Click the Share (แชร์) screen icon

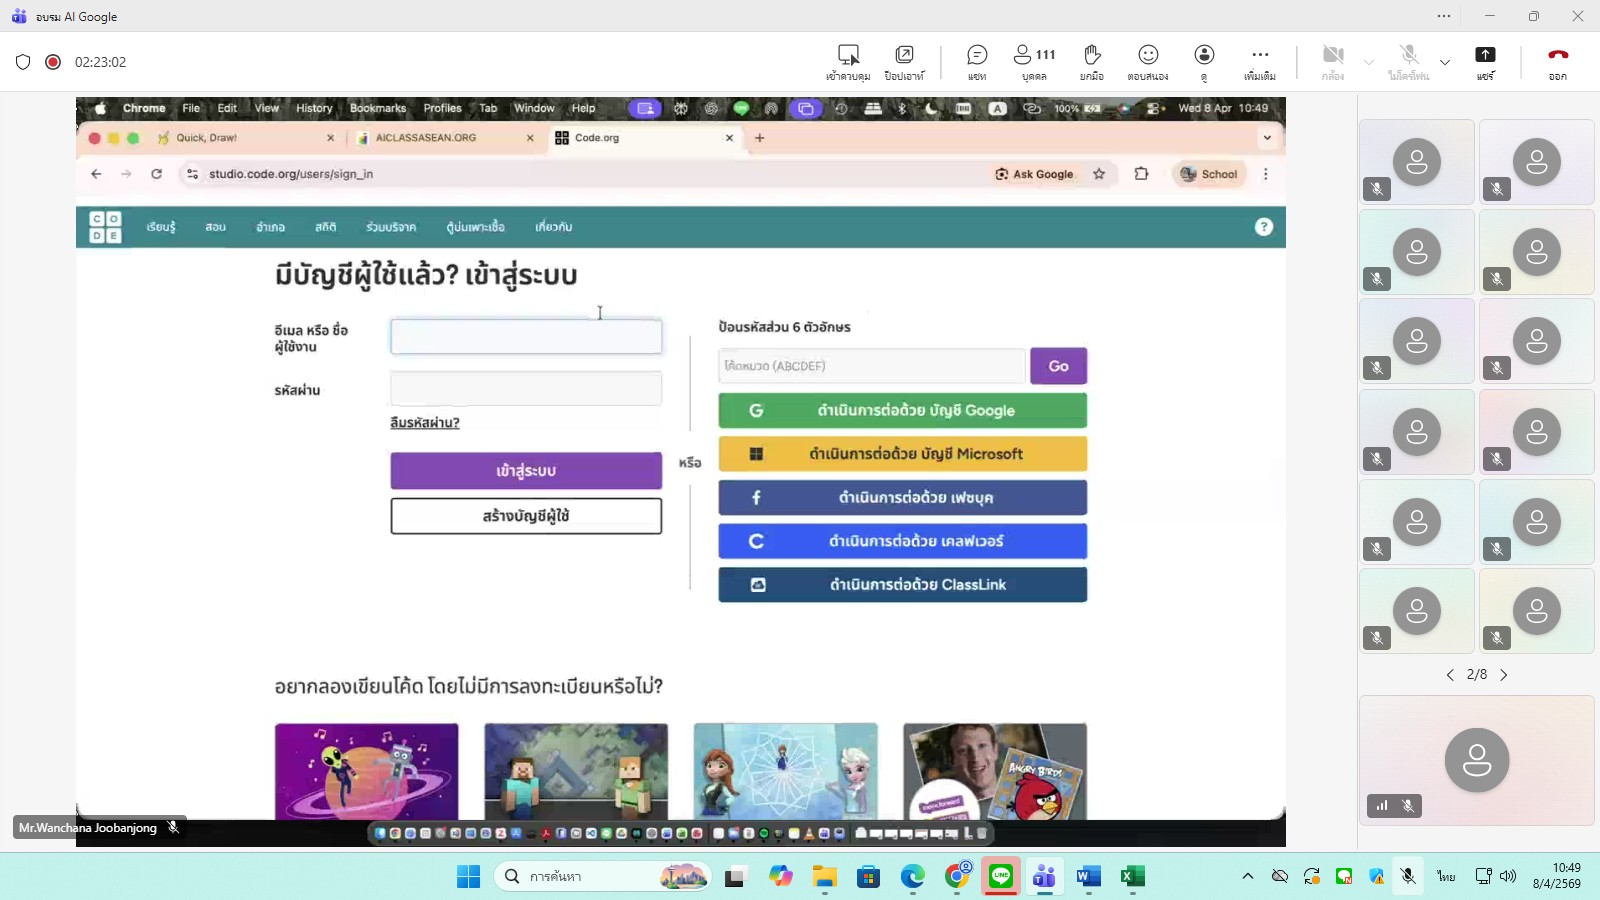tap(1485, 61)
